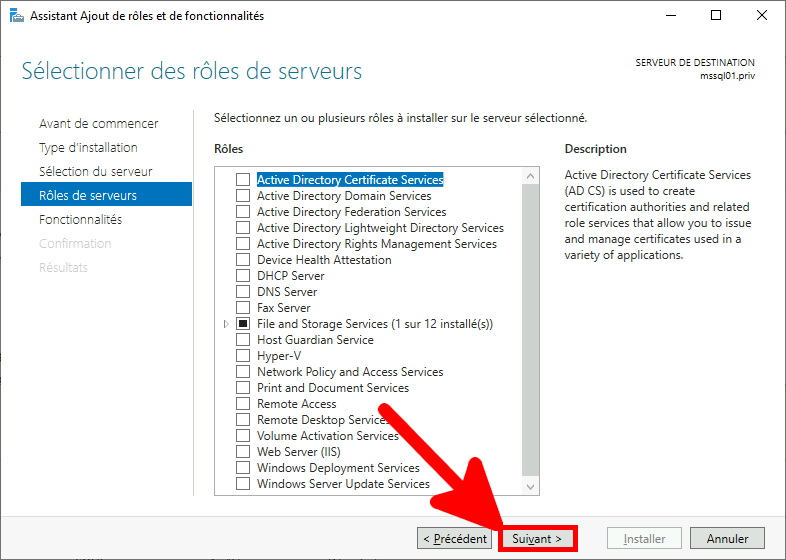
Task: Tick the DHCP Server checkbox
Action: 243,276
